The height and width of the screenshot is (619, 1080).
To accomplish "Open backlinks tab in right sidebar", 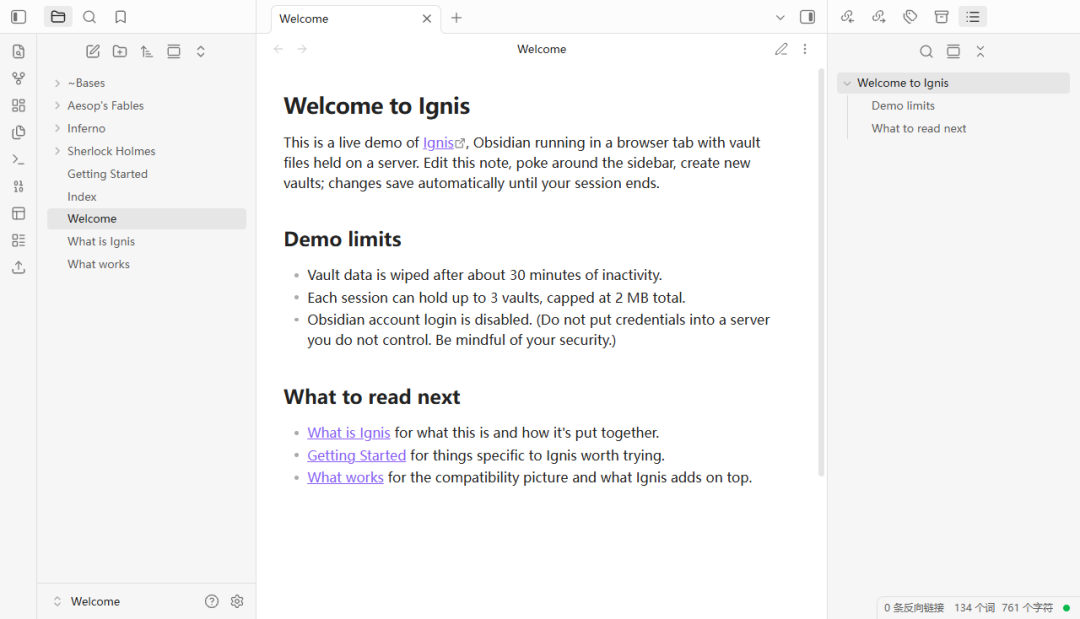I will coord(848,17).
